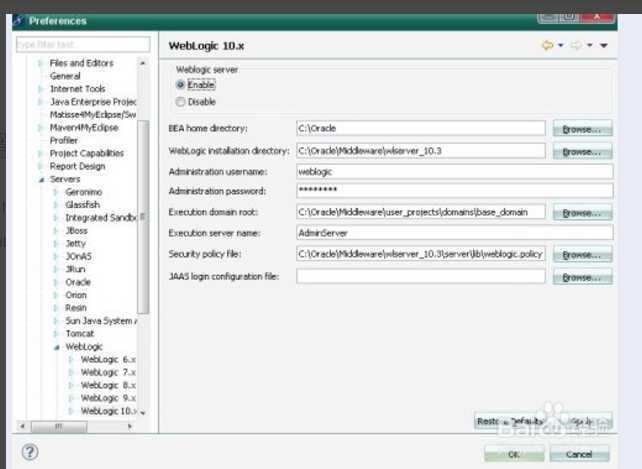Select the Disable radio button

click(x=180, y=102)
